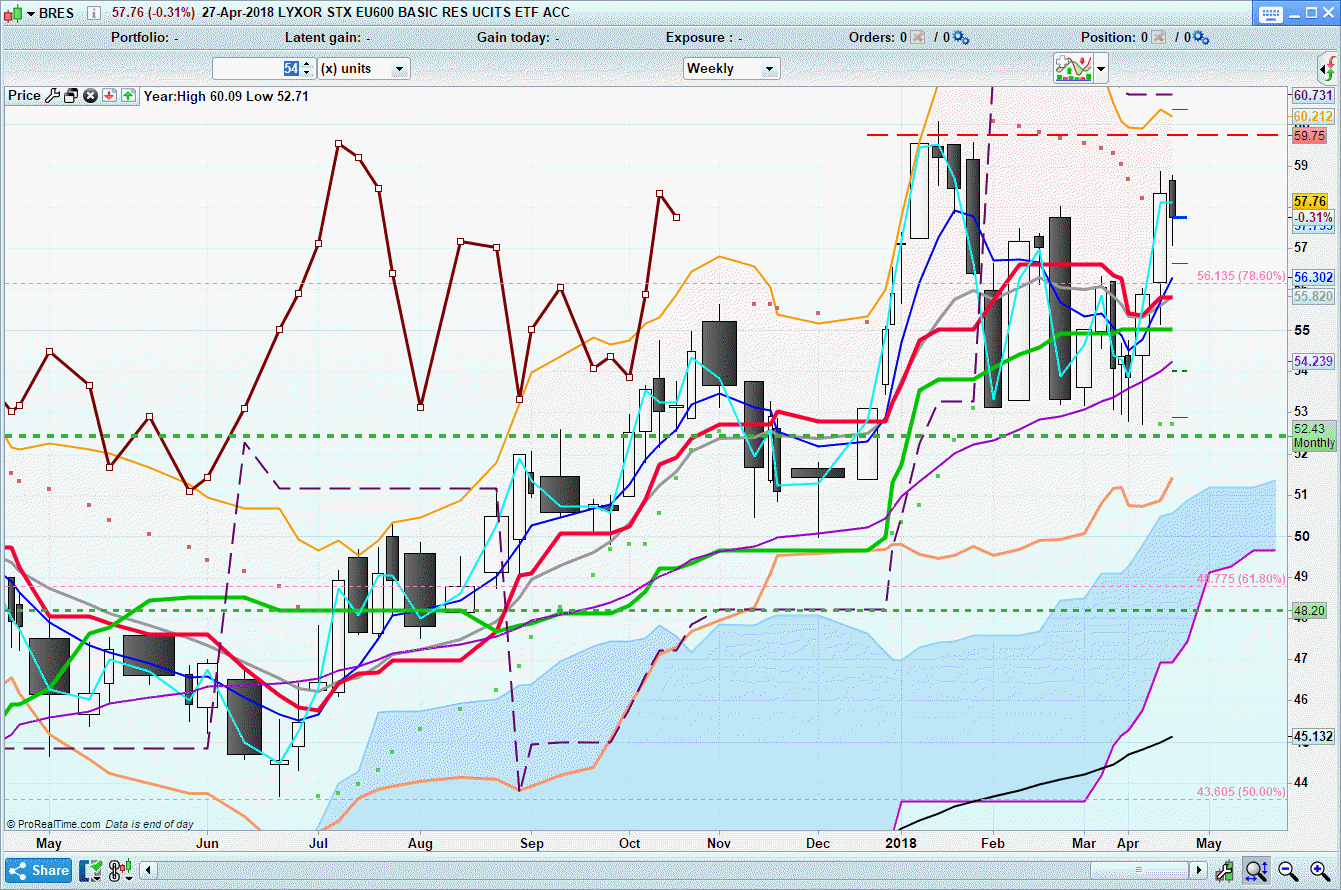Click the 'Year:High 60.09 Low 52.71' text
The height and width of the screenshot is (890, 1341).
(x=226, y=96)
